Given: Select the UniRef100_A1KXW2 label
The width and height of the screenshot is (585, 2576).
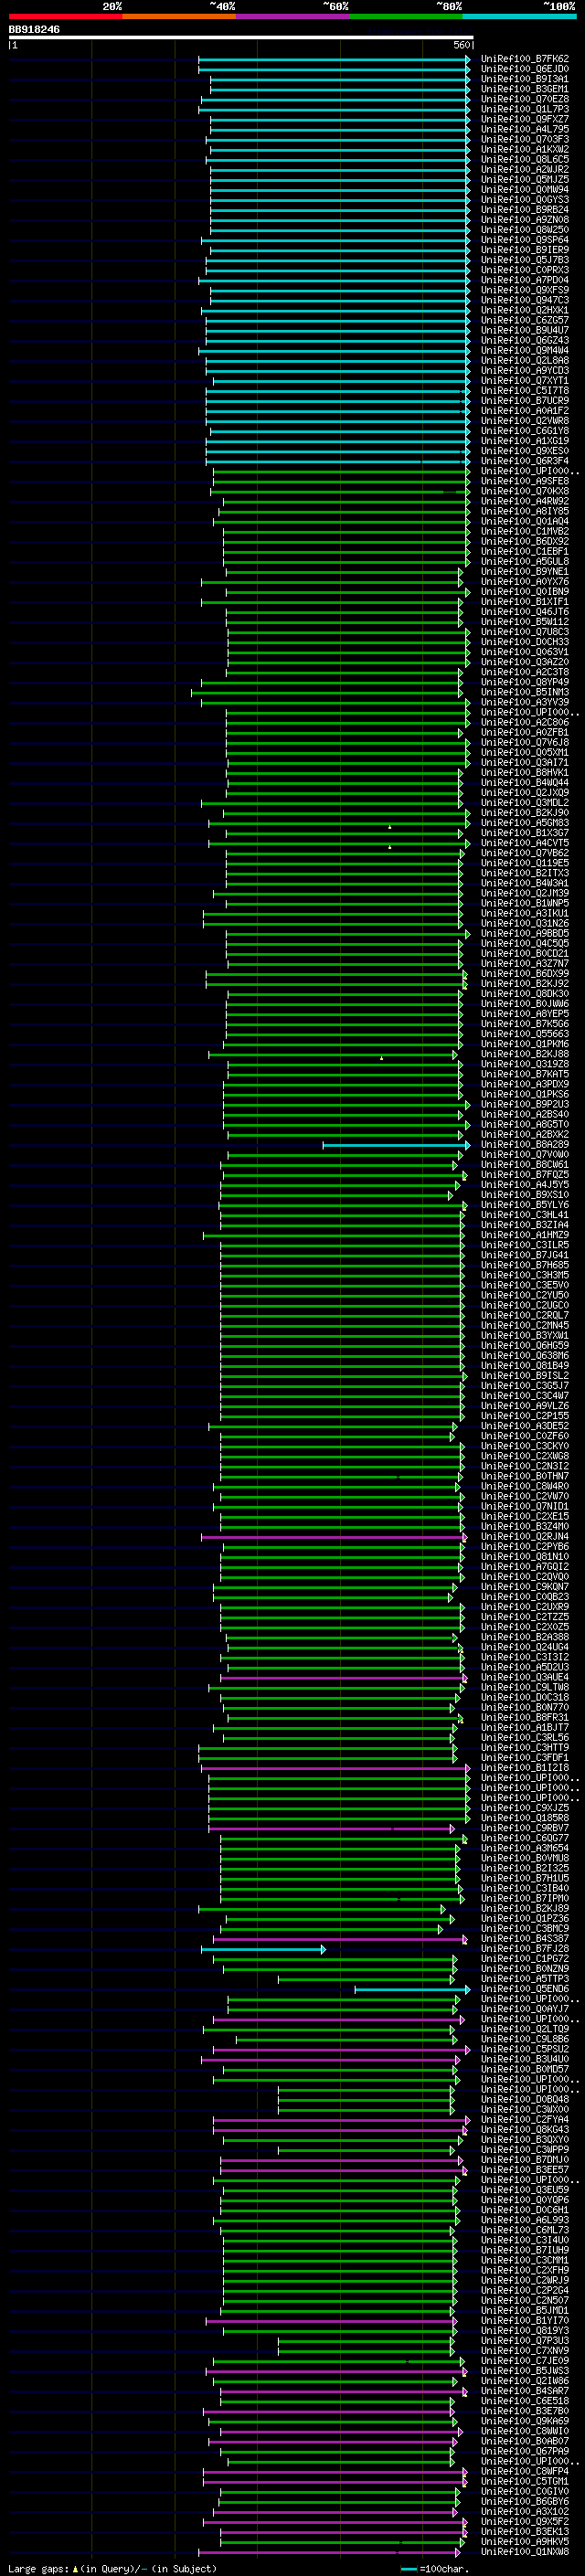Looking at the screenshot, I should point(525,149).
